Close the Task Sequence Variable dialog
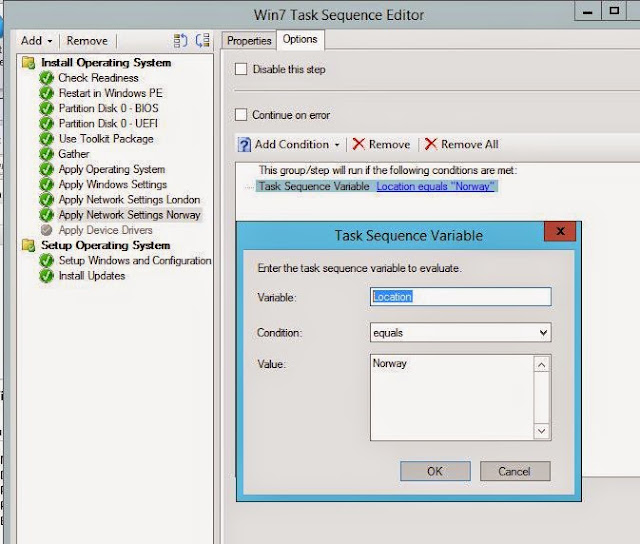The height and width of the screenshot is (544, 640). coord(560,231)
